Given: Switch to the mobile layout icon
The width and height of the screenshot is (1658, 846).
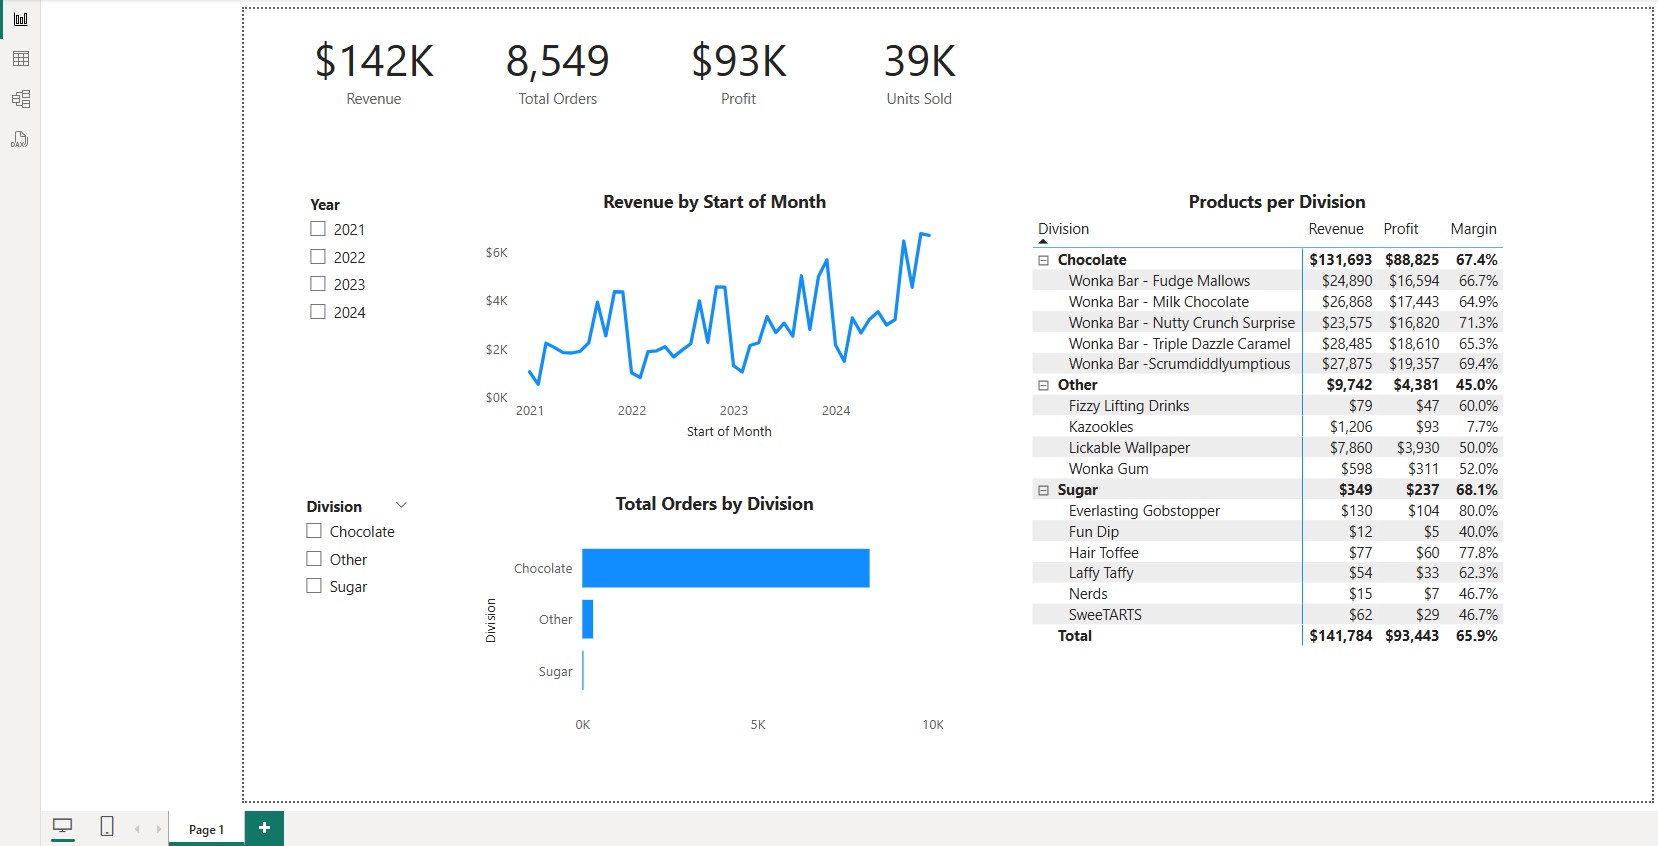Looking at the screenshot, I should tap(107, 827).
